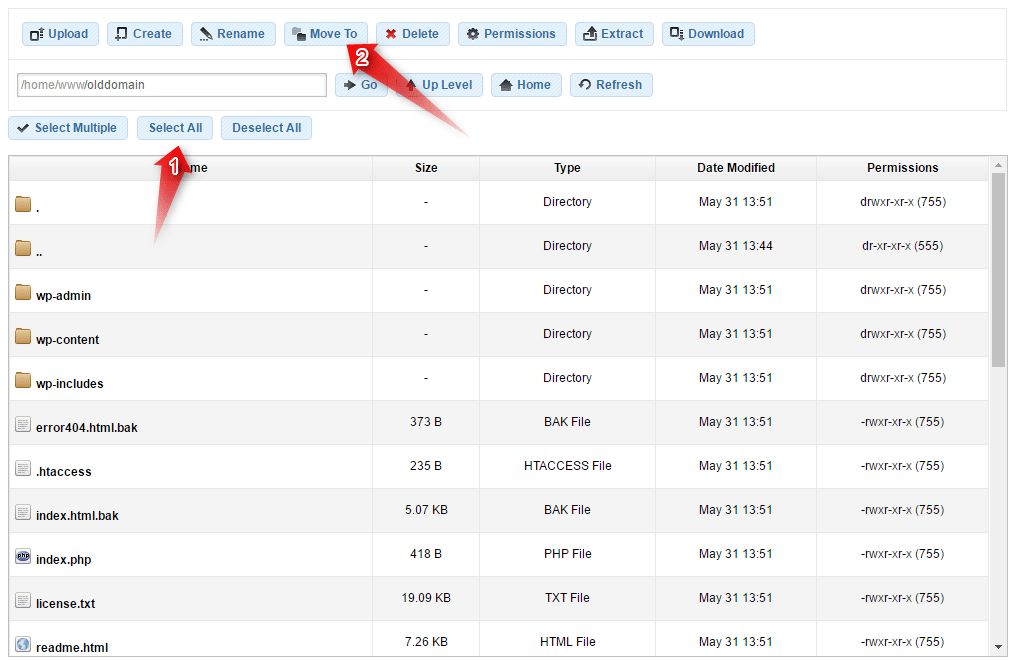Click the Download button
Screen dimensions: 1012x661
point(707,34)
